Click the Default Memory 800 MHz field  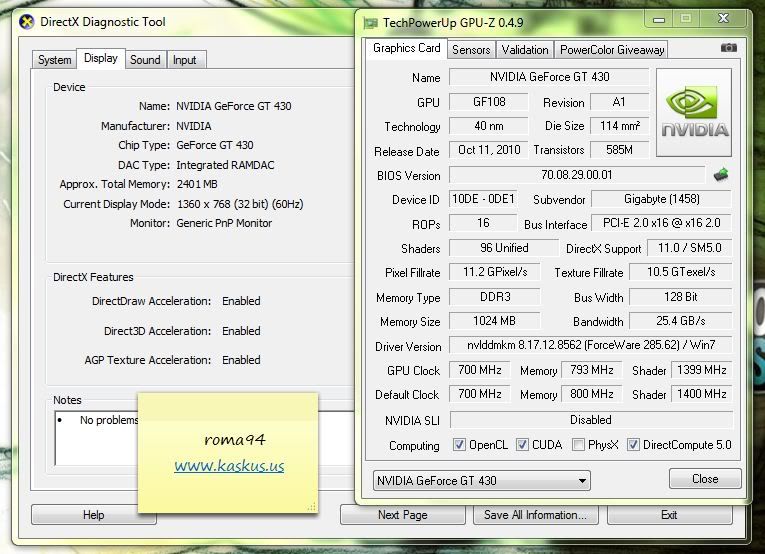pyautogui.click(x=592, y=394)
